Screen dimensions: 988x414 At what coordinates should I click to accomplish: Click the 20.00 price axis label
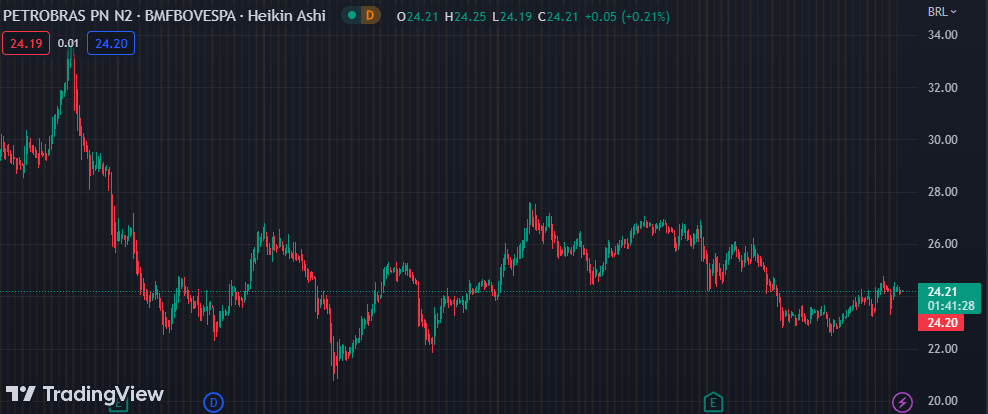943,401
